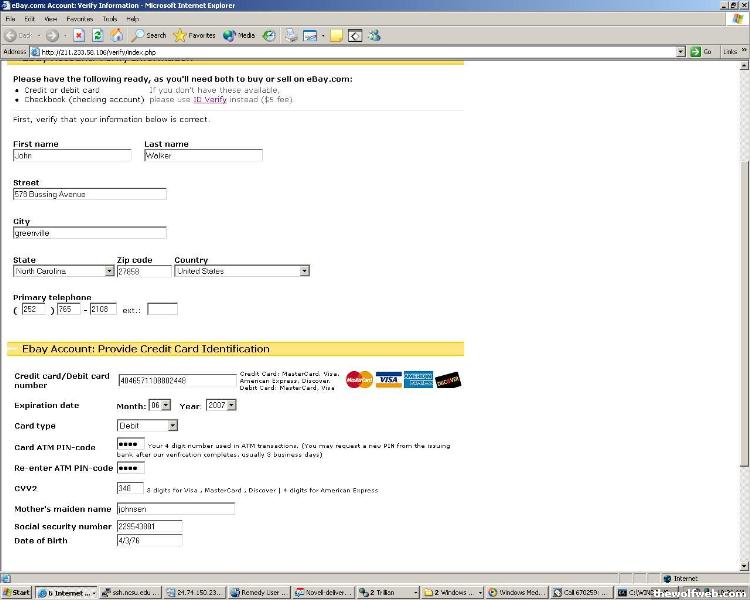750x600 pixels.
Task: Open the Favorites star in the toolbar
Action: pyautogui.click(x=194, y=35)
